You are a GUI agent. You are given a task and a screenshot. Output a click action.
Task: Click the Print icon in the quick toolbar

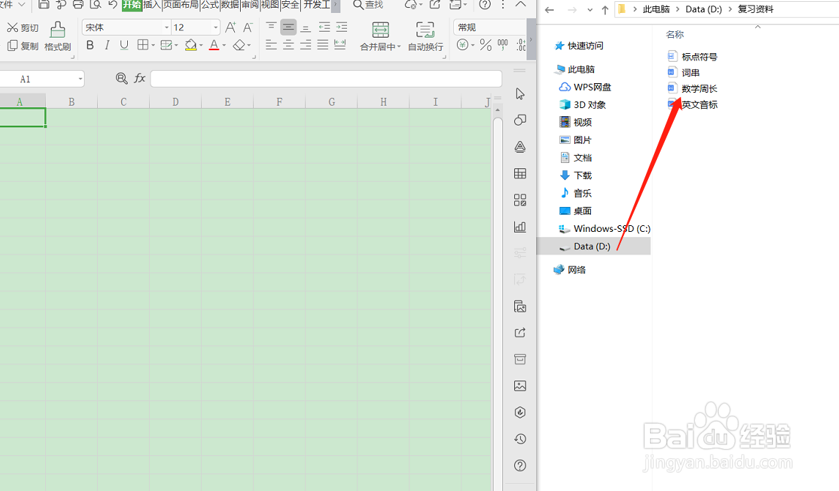[78, 5]
